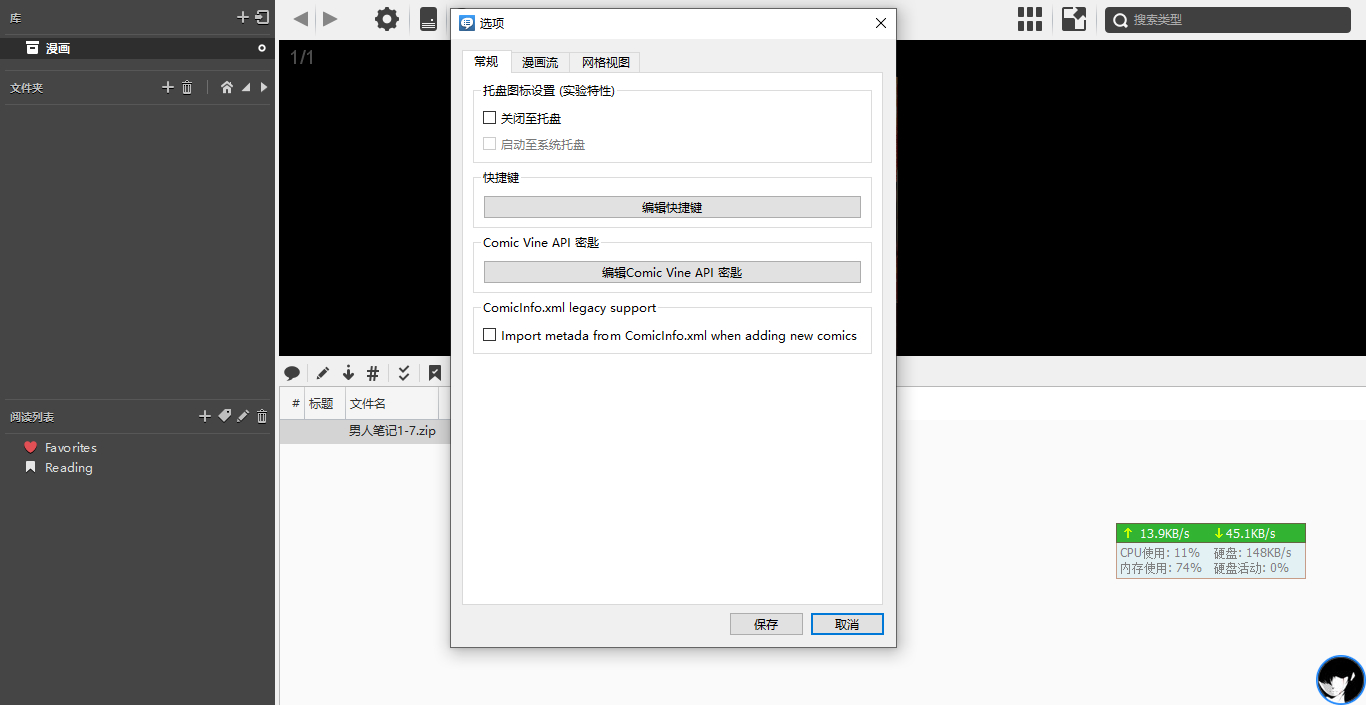Viewport: 1366px width, 705px height.
Task: Check Import metada from ComicInfo.xml checkbox
Action: tap(490, 335)
